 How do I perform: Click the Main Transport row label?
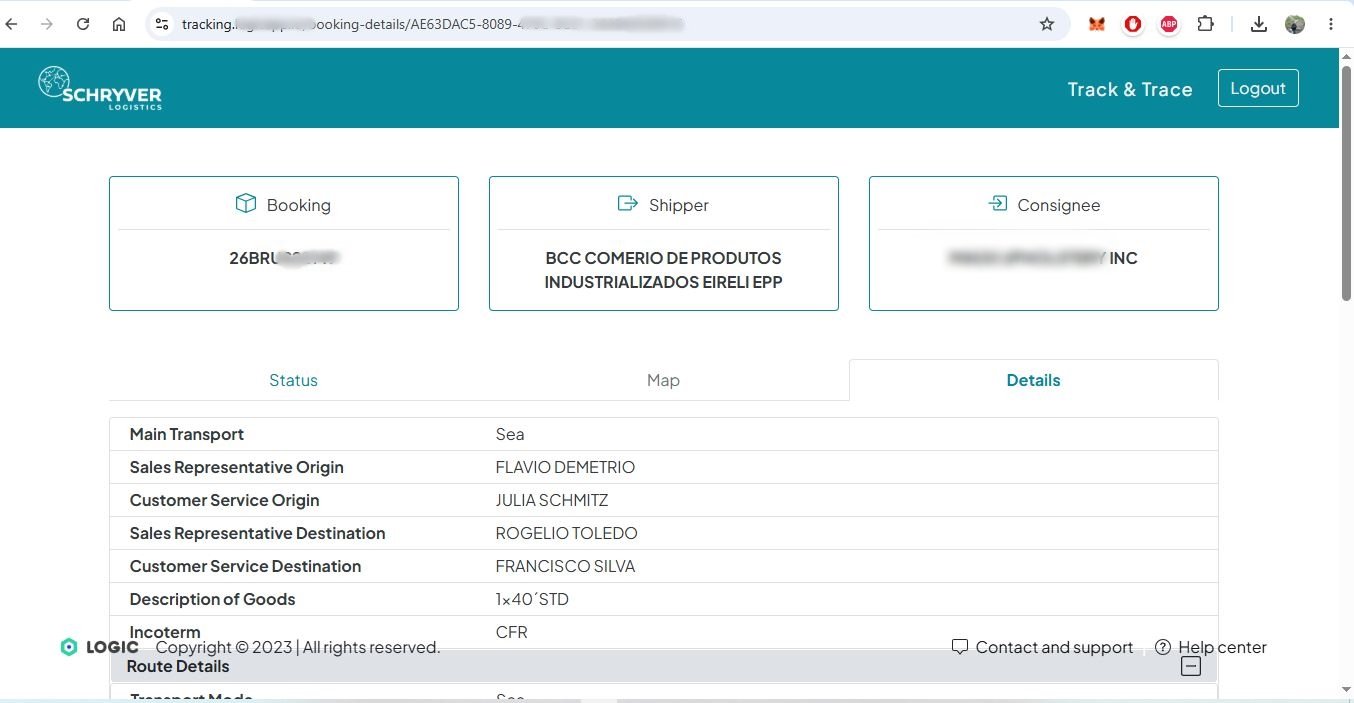[187, 434]
